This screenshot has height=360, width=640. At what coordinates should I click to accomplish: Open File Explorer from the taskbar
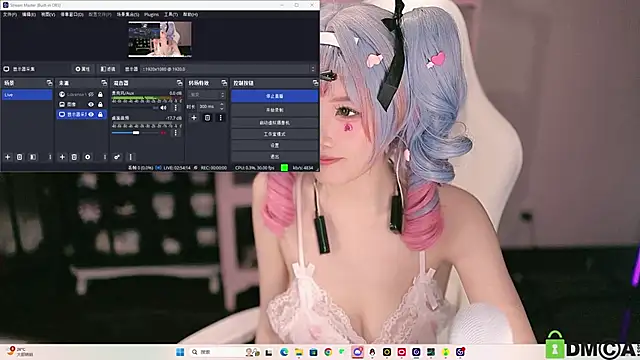(x=299, y=352)
